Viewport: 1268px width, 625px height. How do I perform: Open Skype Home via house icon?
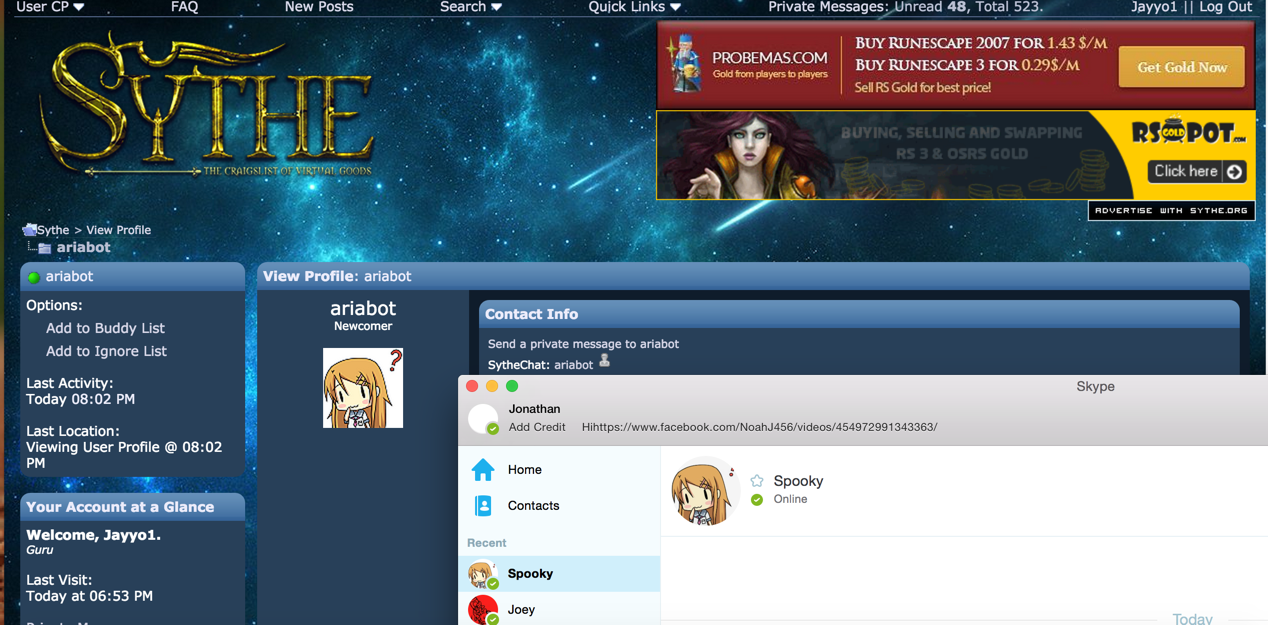tap(483, 469)
